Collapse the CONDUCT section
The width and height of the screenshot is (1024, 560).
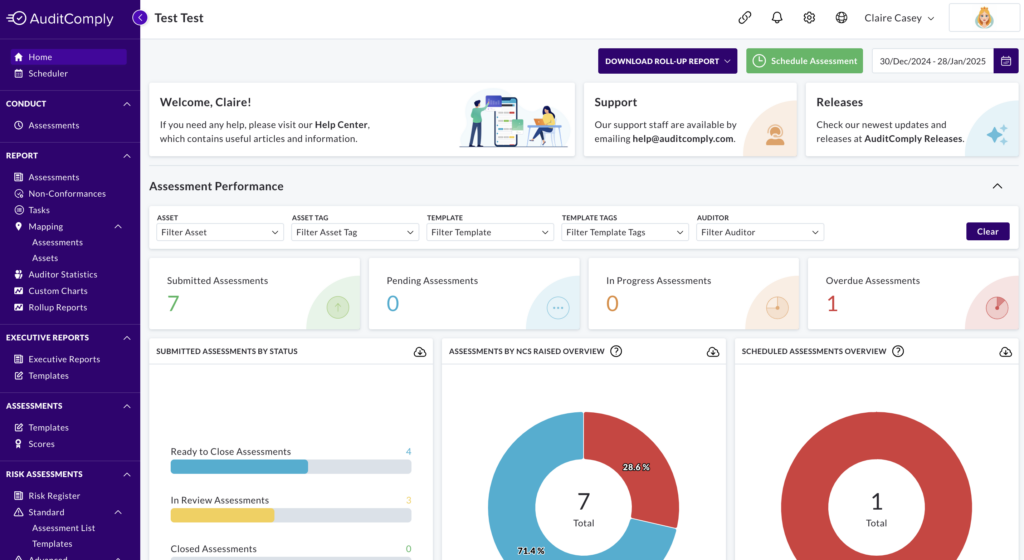127,104
